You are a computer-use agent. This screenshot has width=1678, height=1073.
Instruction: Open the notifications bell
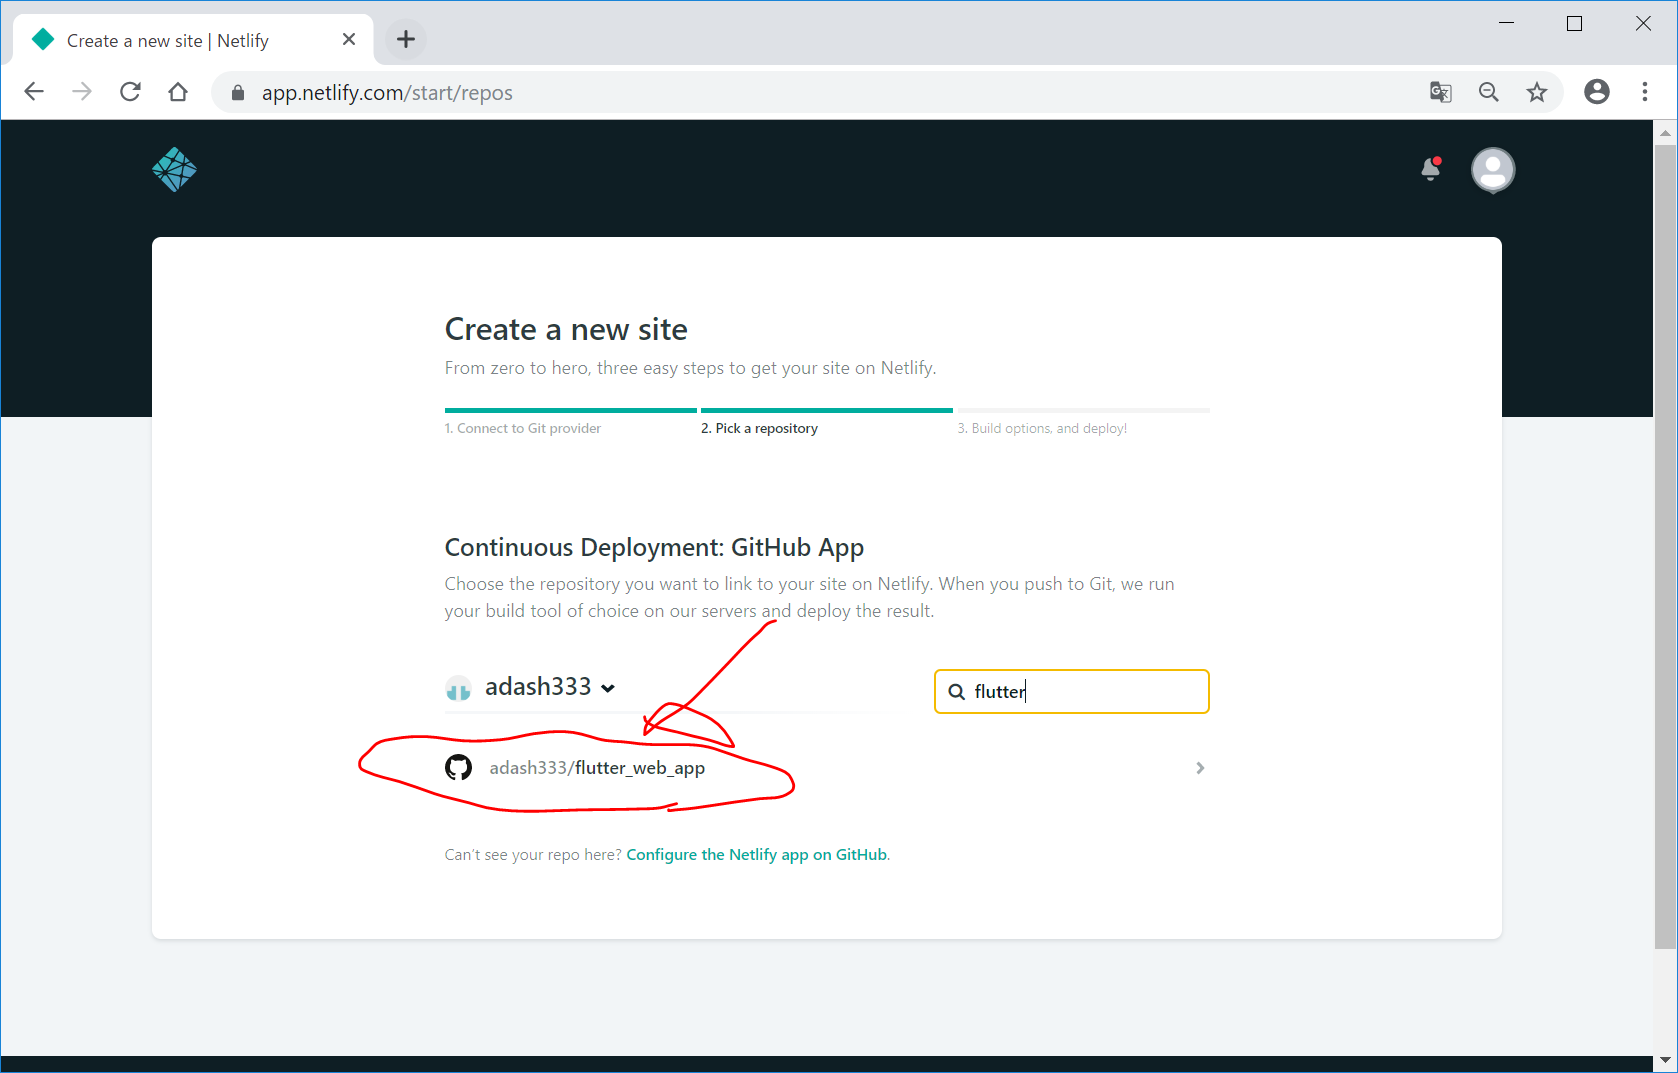[x=1431, y=169]
